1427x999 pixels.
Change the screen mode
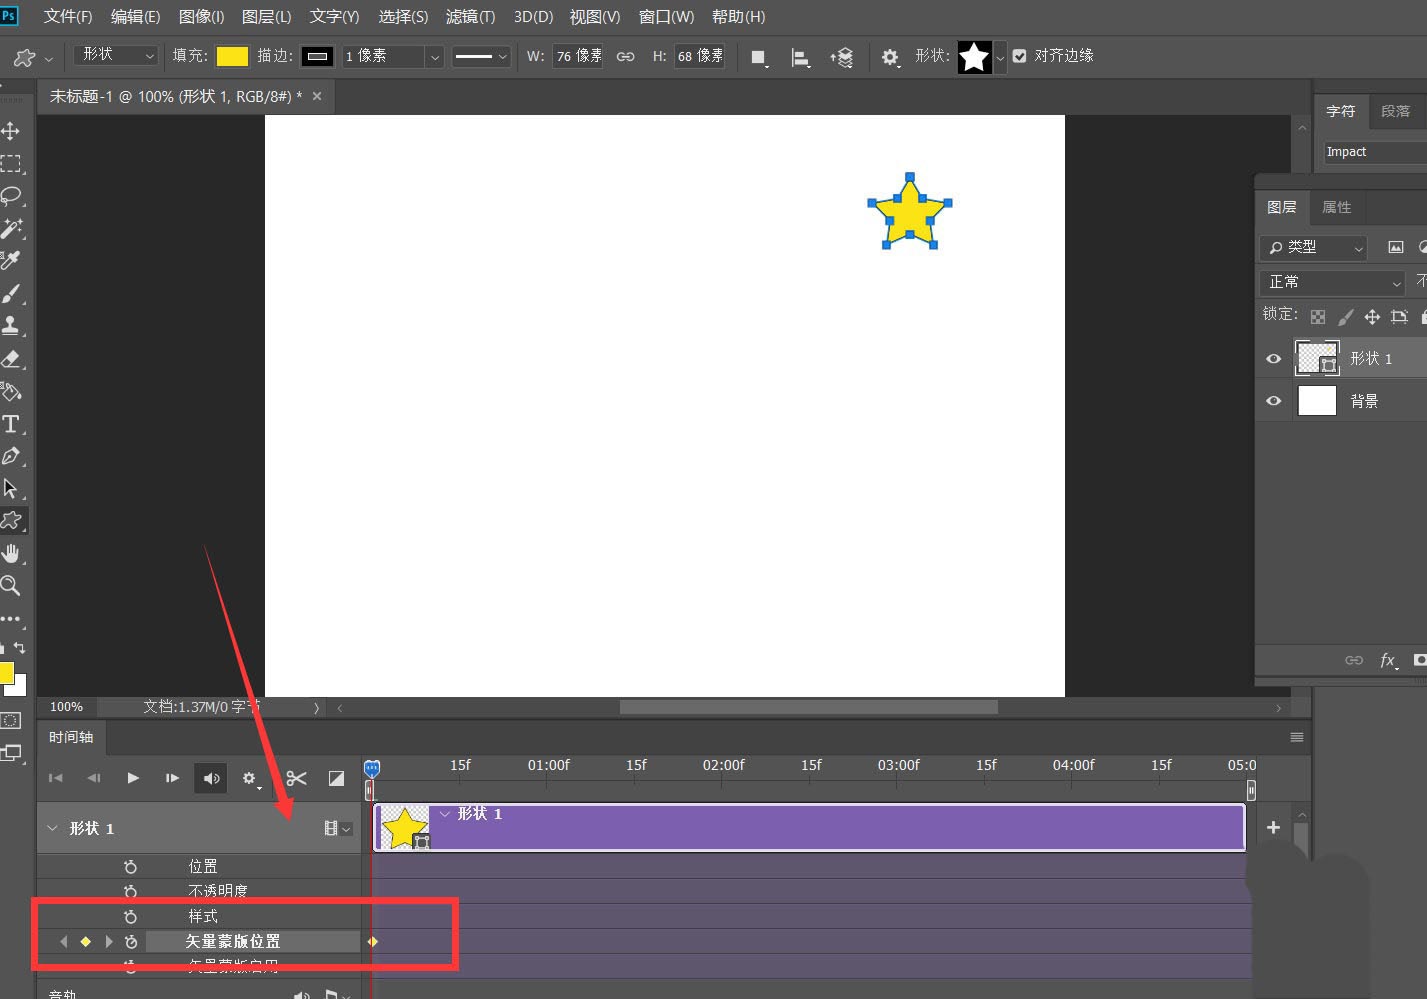(x=11, y=753)
